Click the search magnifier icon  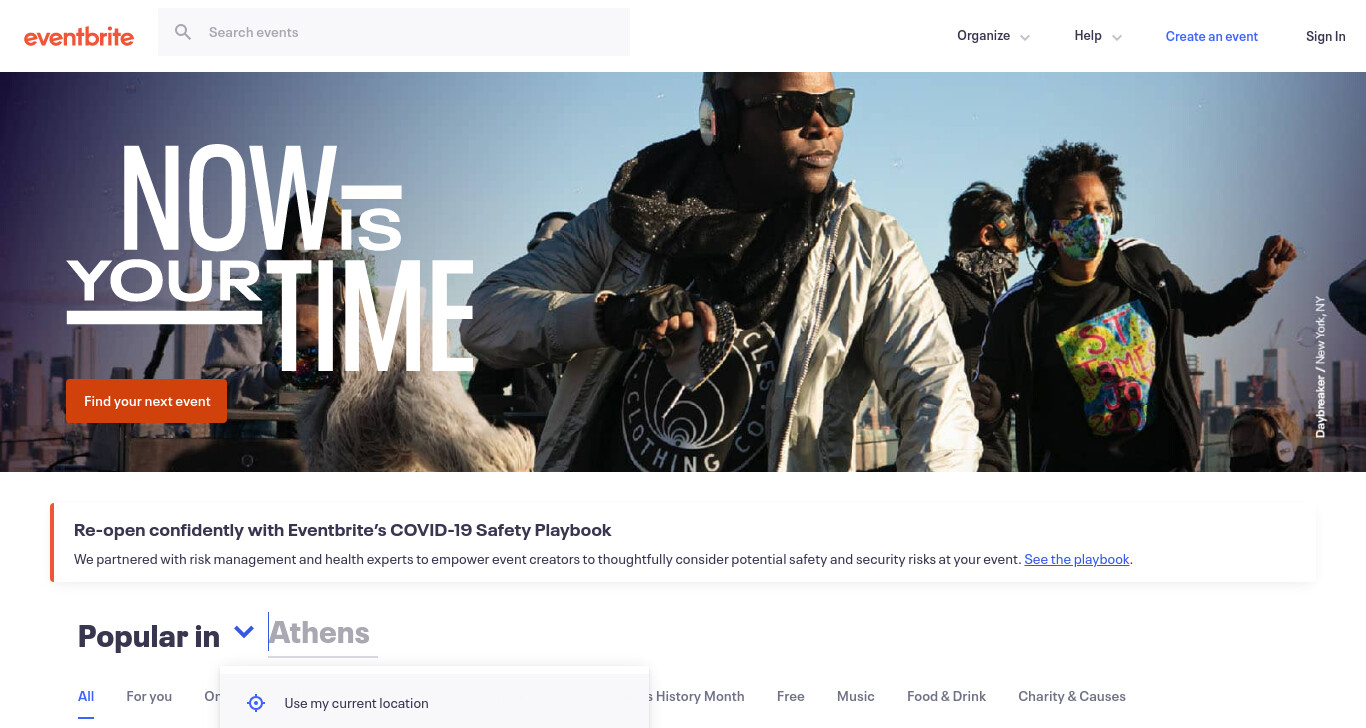pos(183,32)
